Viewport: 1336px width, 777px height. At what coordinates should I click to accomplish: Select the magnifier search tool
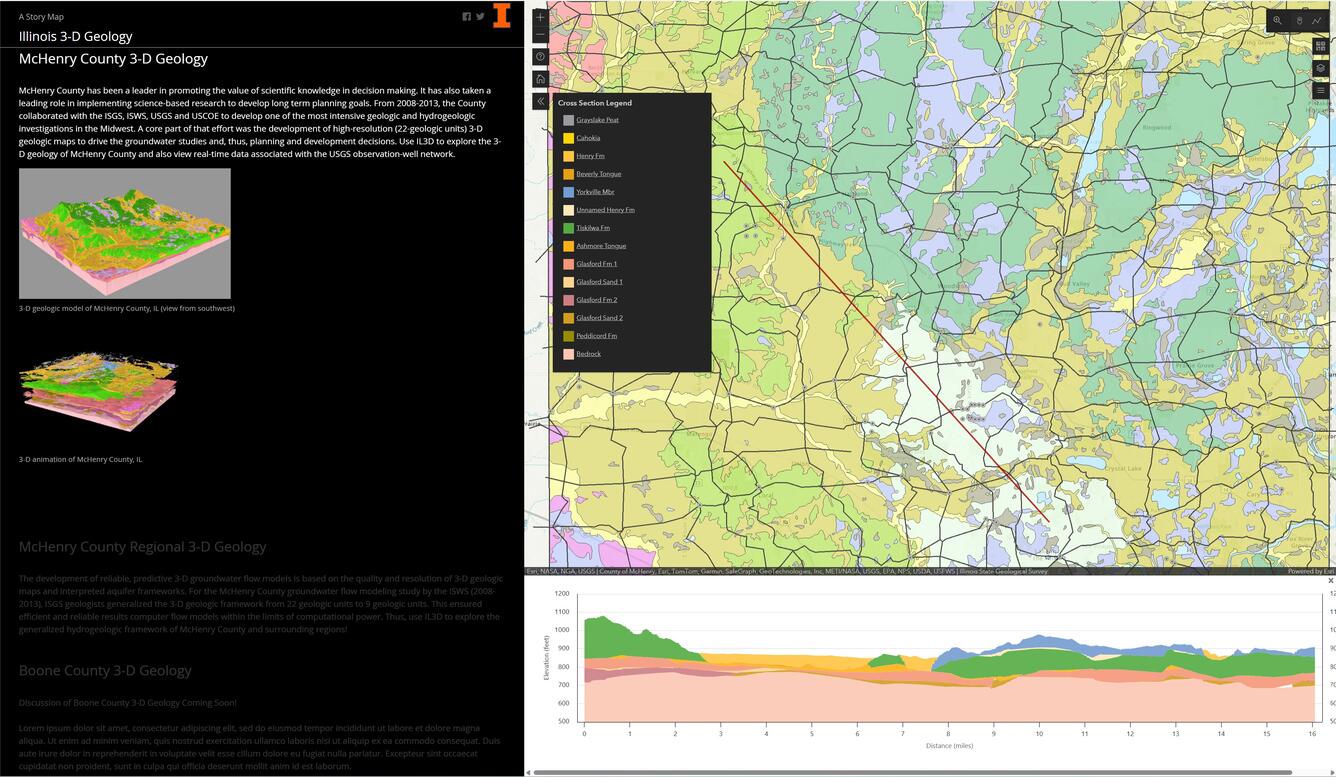coord(1277,20)
